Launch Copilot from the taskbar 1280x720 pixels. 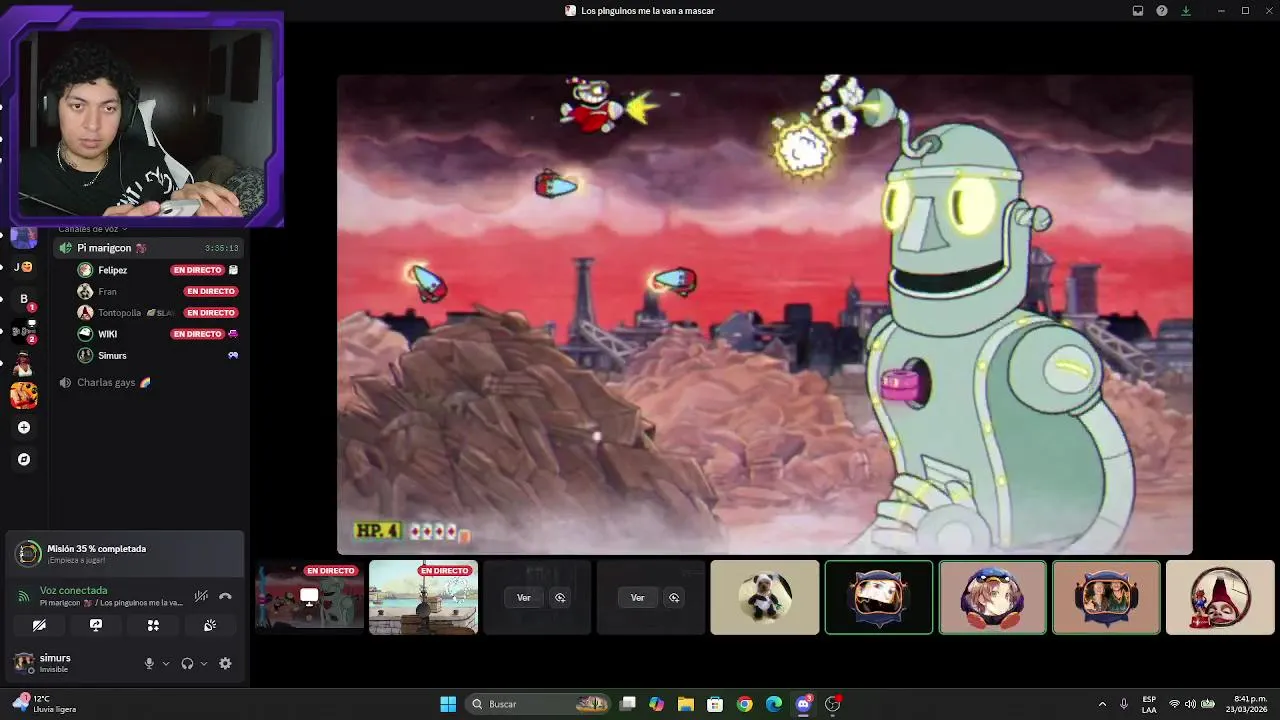pyautogui.click(x=656, y=704)
